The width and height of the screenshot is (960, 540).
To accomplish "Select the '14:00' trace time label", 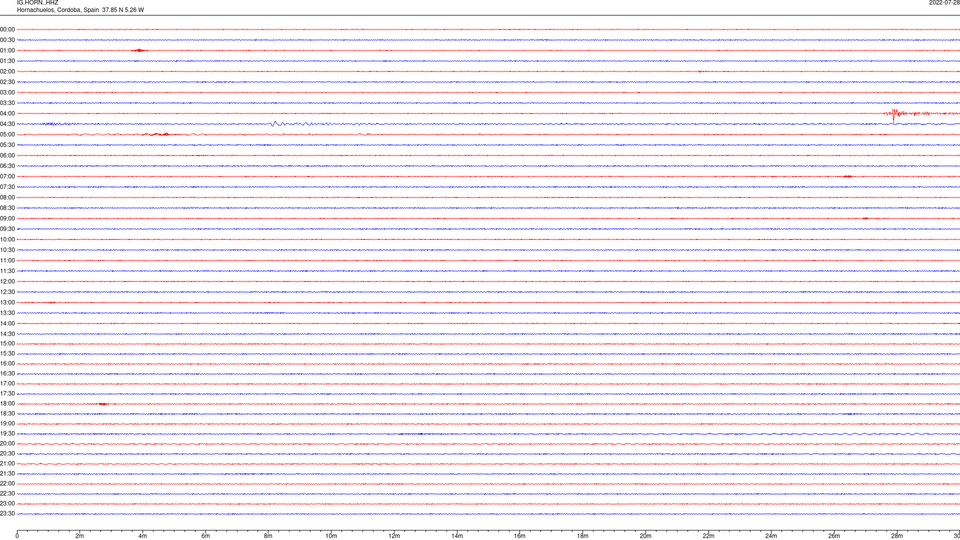I will pyautogui.click(x=7, y=323).
